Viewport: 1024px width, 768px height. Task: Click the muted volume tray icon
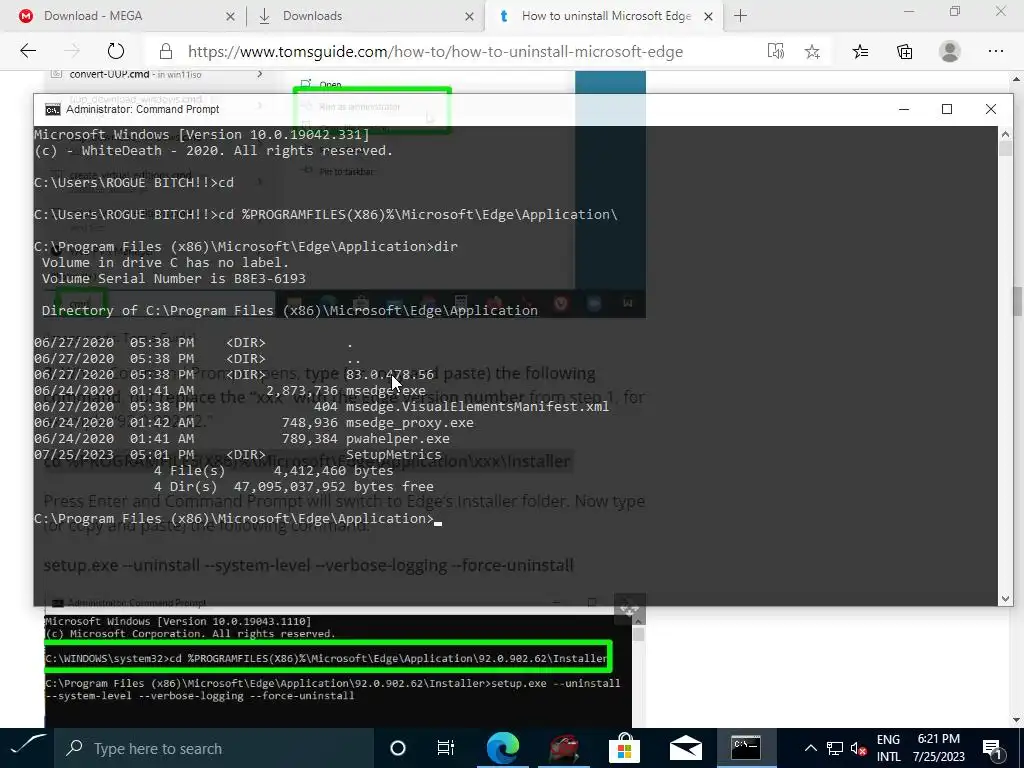point(859,749)
